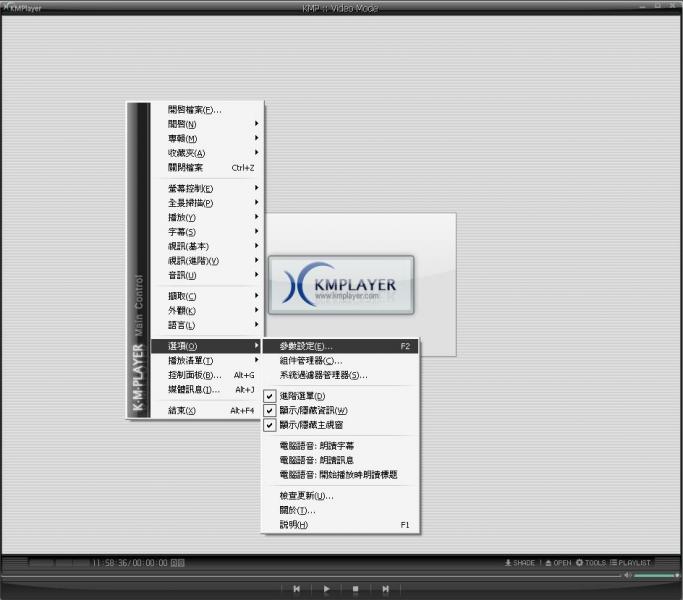
Task: Expand the 開啟(N) submenu
Action: pos(206,124)
